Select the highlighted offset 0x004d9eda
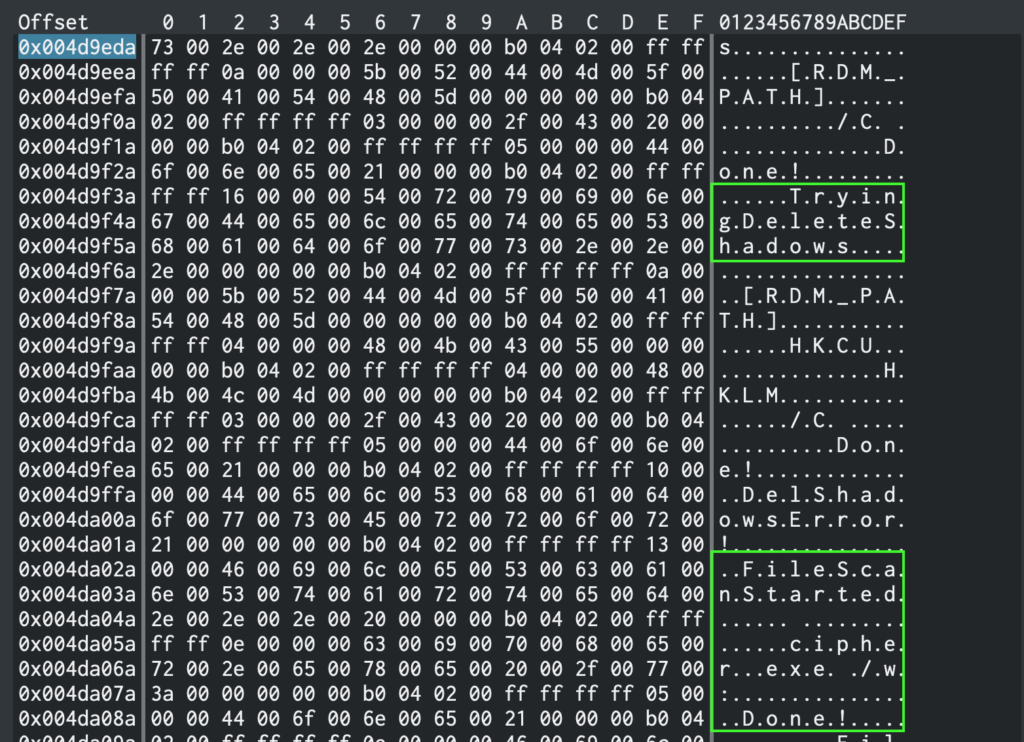The width and height of the screenshot is (1024, 742). (77, 47)
